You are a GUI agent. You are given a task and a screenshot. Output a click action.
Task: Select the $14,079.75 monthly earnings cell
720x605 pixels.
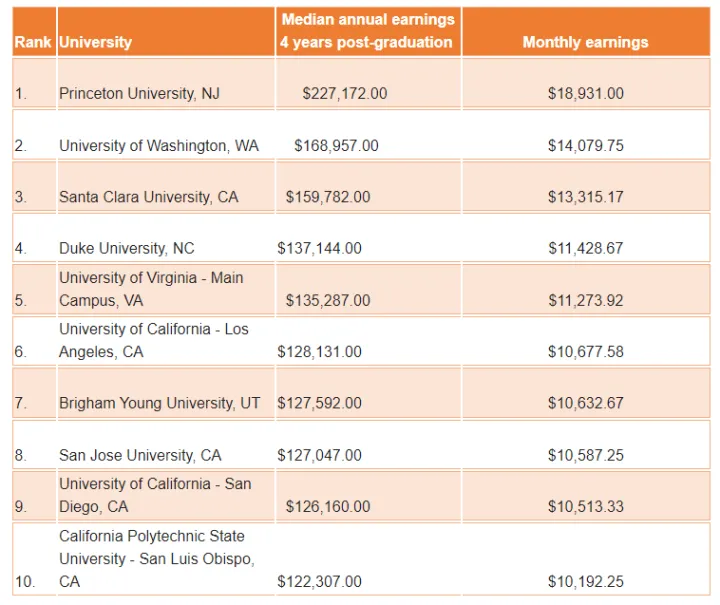click(585, 146)
